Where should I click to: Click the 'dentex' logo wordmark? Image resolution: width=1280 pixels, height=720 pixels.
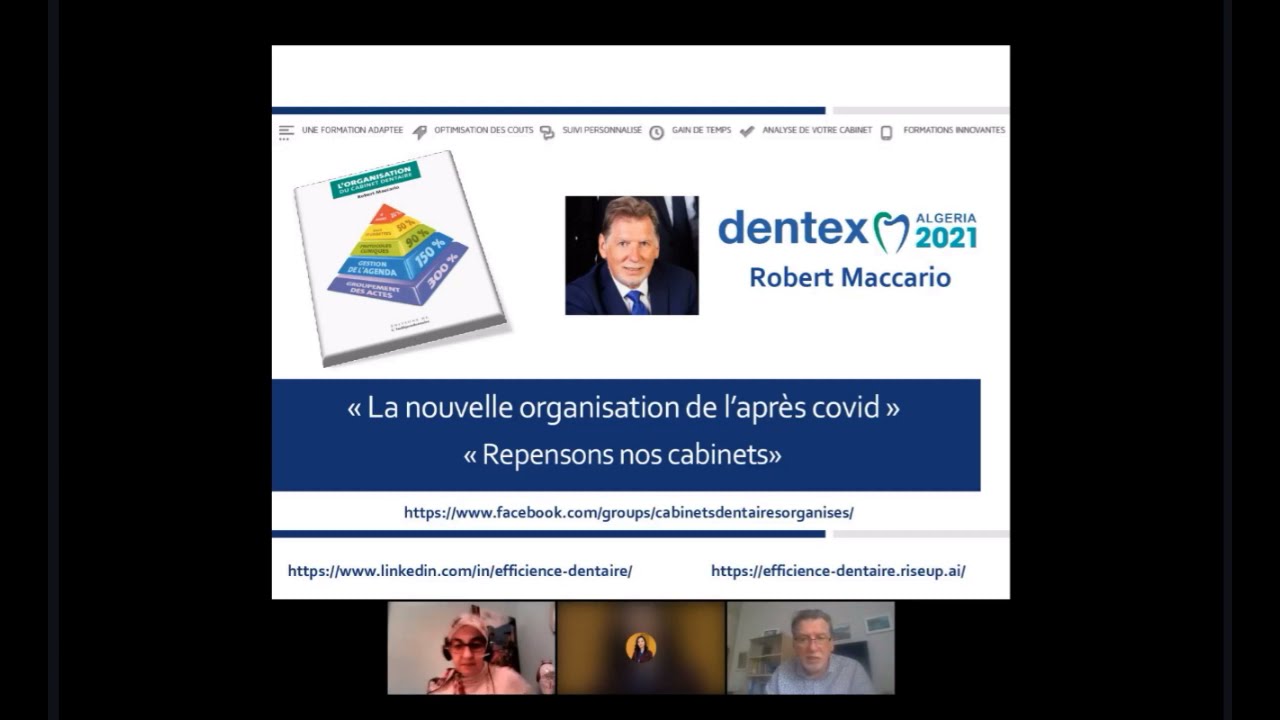pyautogui.click(x=793, y=229)
